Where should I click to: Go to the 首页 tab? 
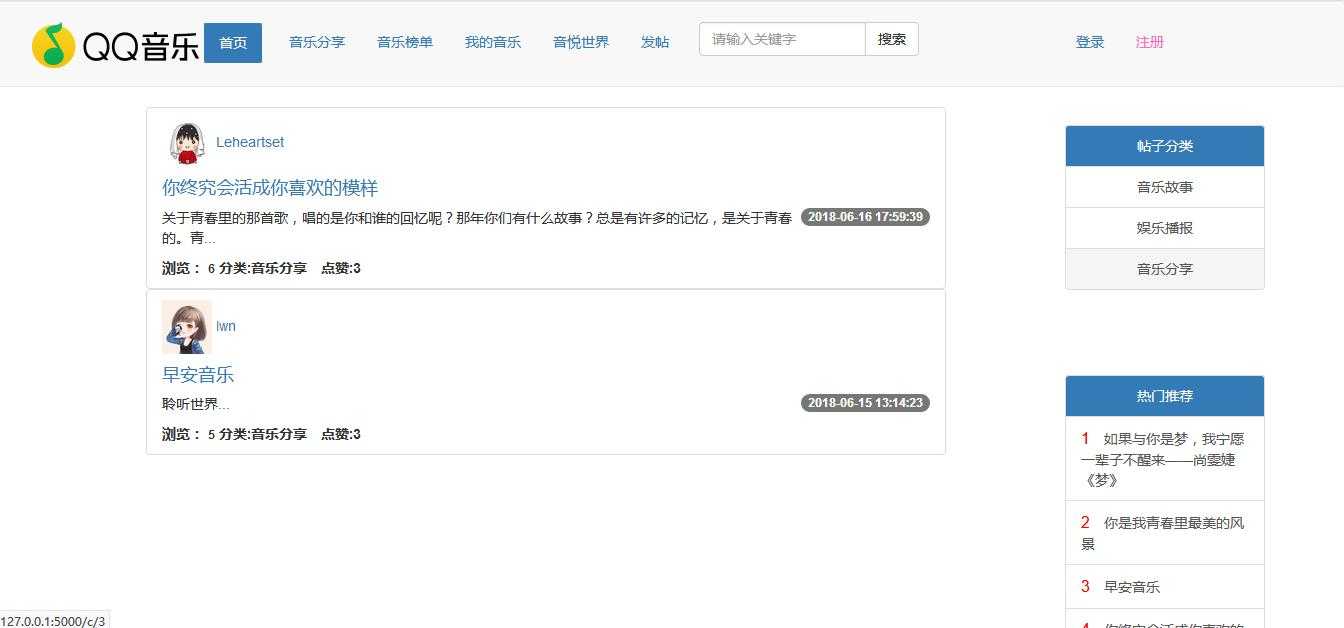click(233, 43)
